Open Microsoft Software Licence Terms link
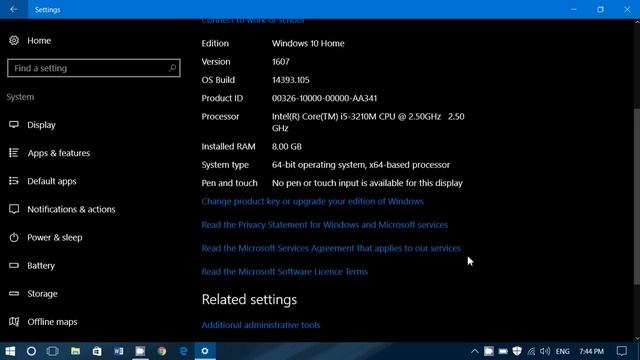This screenshot has width=640, height=360. (x=284, y=272)
